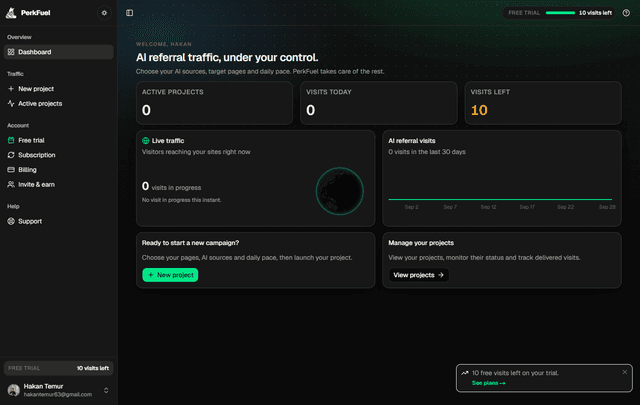This screenshot has width=640, height=405.
Task: Open the Free trial page
Action: (59, 140)
